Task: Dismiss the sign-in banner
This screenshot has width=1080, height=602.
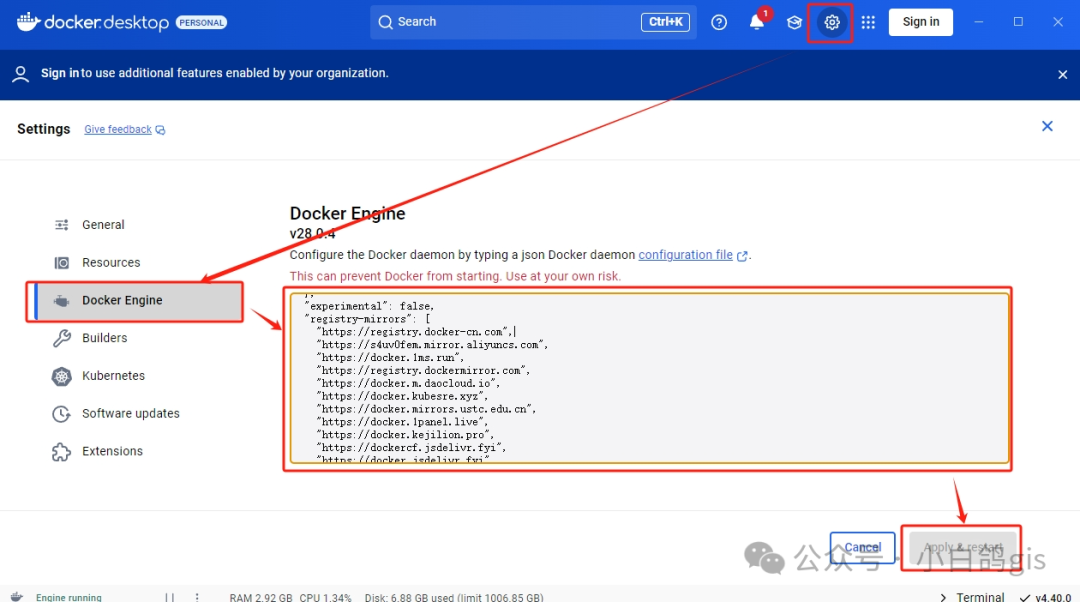Action: [x=1062, y=74]
